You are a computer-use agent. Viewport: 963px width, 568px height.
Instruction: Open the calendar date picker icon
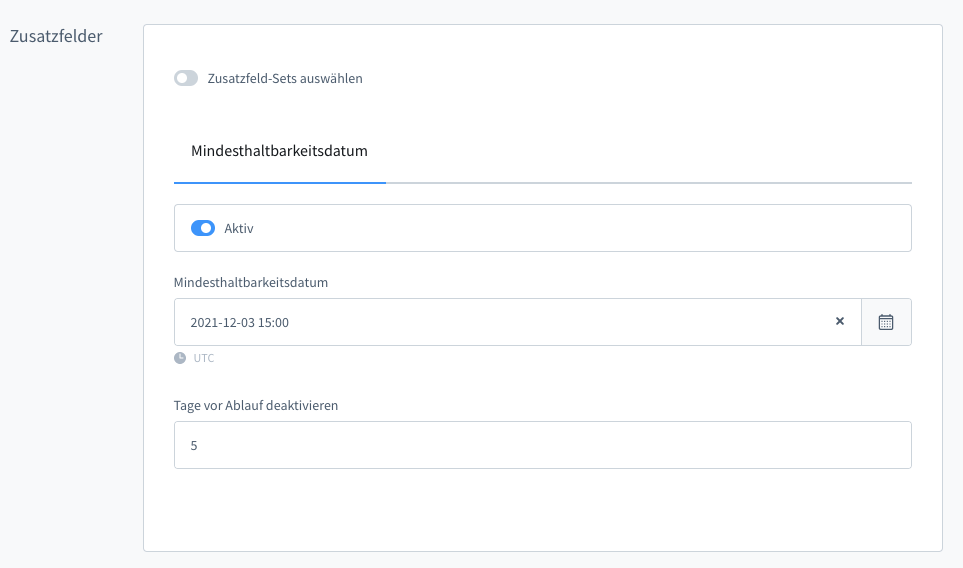tap(886, 322)
